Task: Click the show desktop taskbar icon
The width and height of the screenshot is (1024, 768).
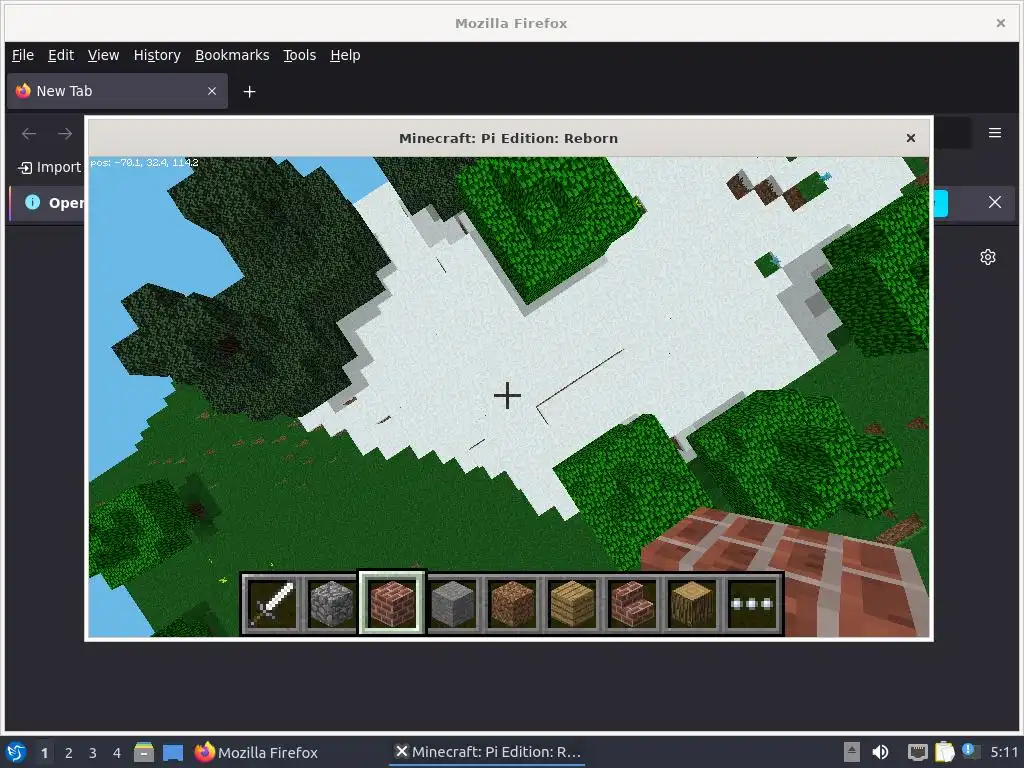Action: coord(173,752)
